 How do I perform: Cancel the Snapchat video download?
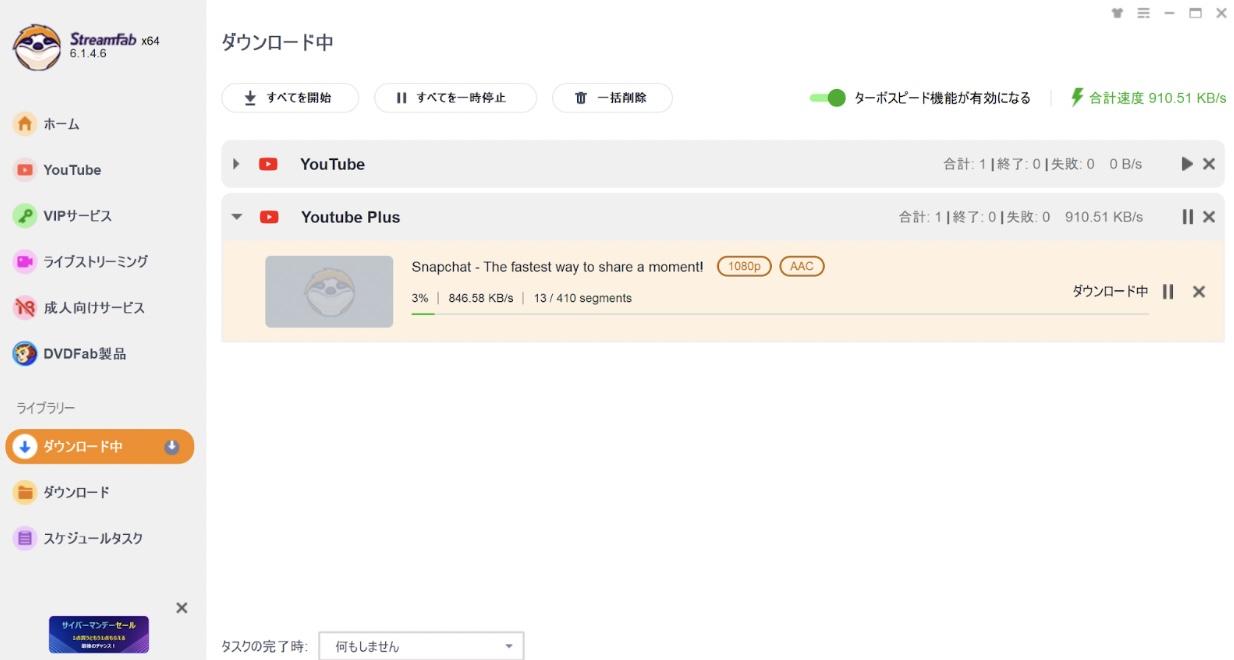(1199, 291)
